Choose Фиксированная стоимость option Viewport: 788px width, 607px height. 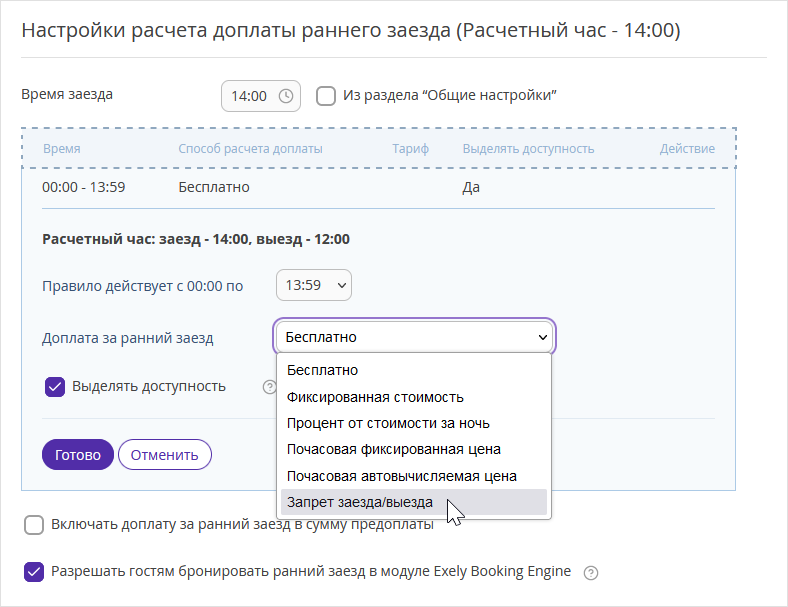coord(414,397)
